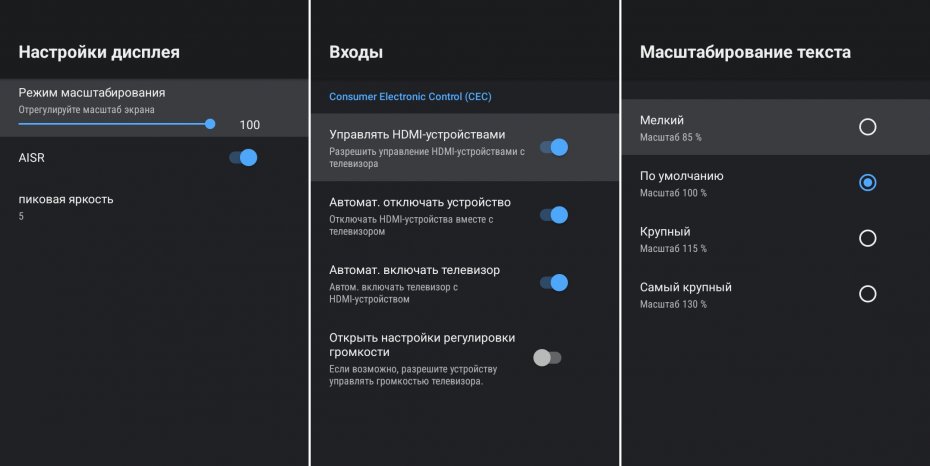Click the Масштаб 115 % subtitle
The height and width of the screenshot is (466, 930).
[x=673, y=248]
